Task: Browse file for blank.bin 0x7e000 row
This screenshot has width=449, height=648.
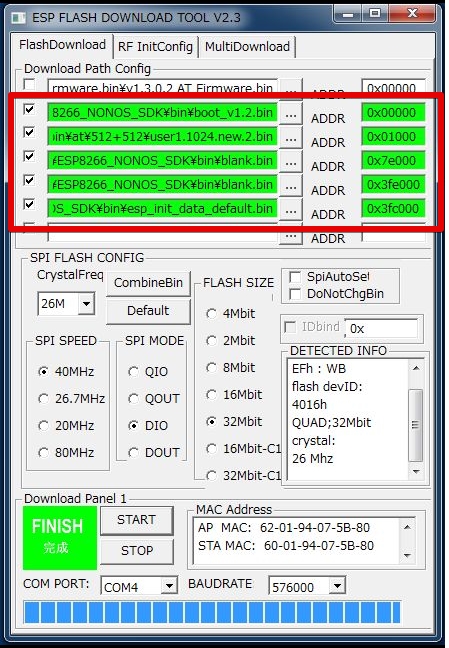Action: [291, 162]
